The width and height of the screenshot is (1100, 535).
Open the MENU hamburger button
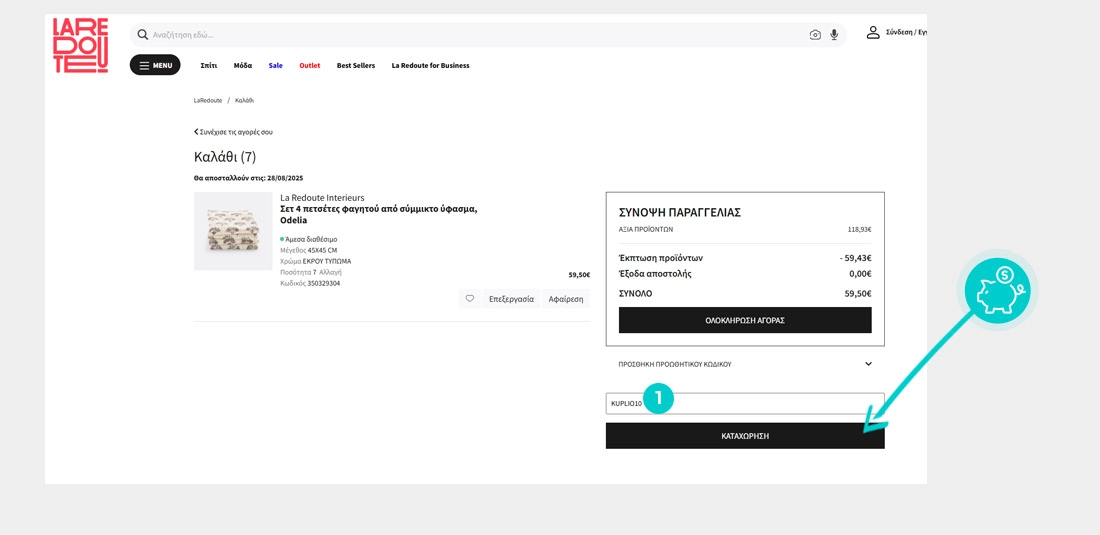tap(155, 66)
